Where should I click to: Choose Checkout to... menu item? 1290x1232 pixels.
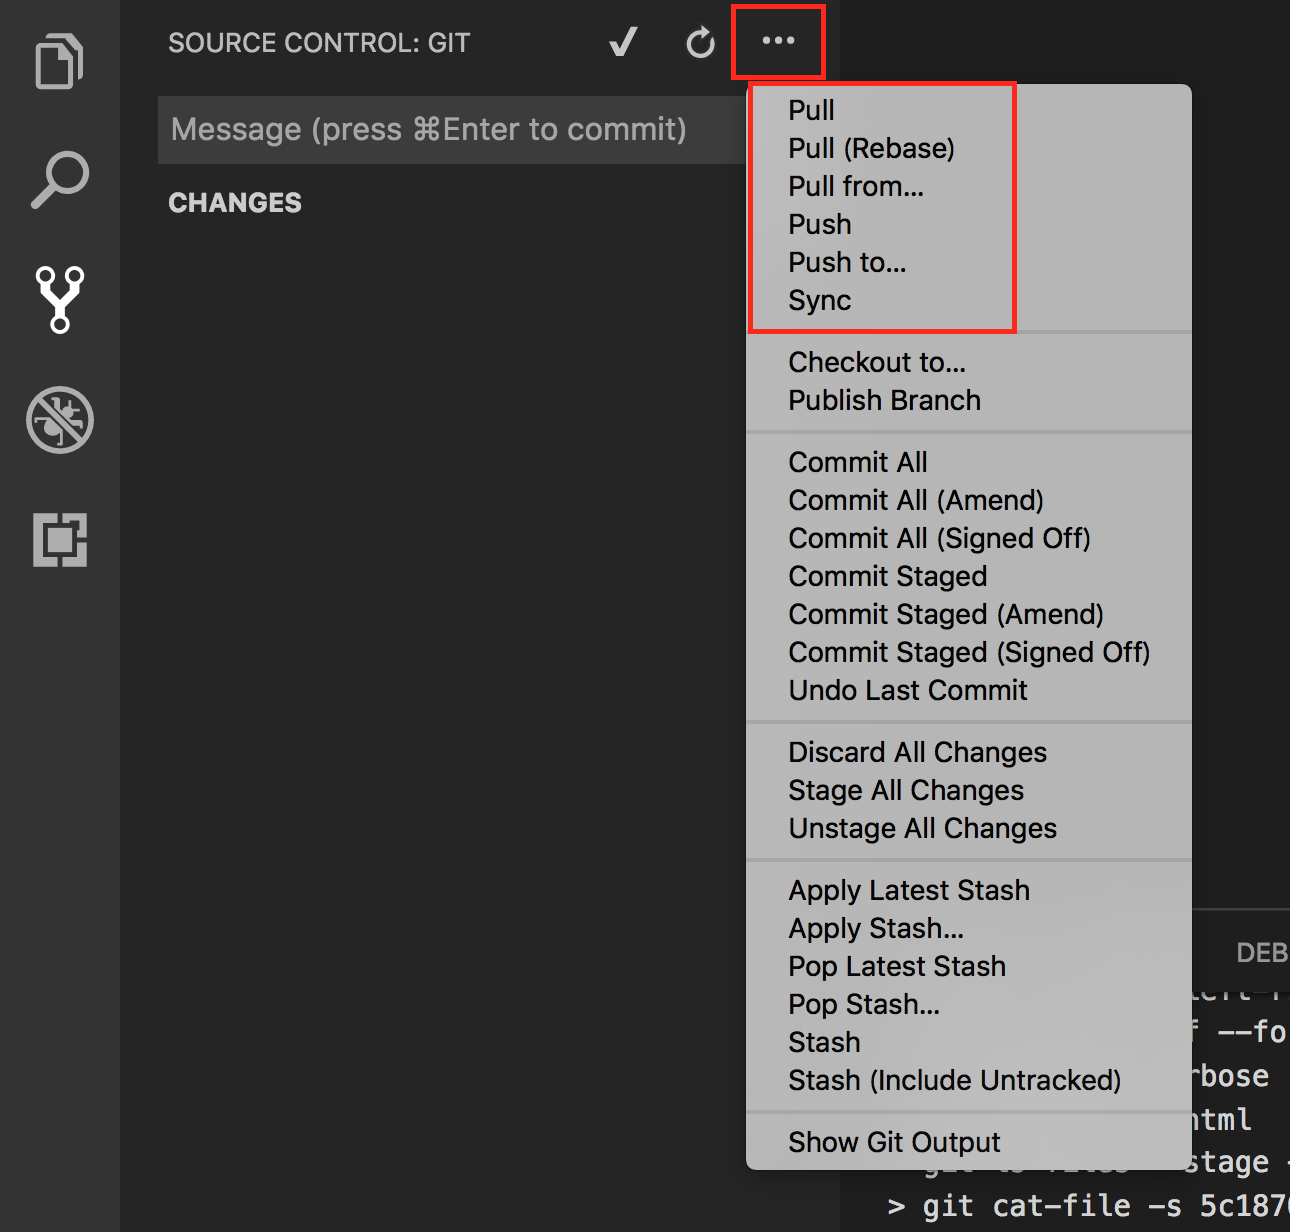[x=877, y=362]
